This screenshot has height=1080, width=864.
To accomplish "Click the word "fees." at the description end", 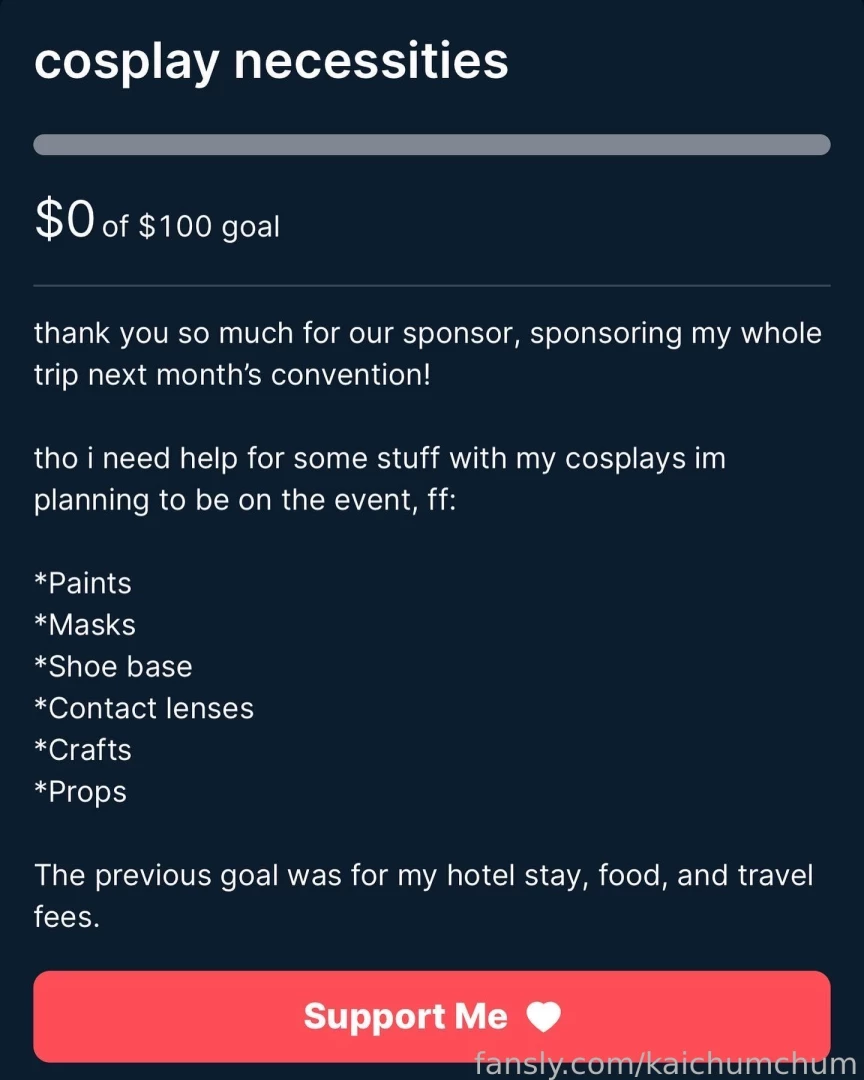I will click(x=67, y=917).
